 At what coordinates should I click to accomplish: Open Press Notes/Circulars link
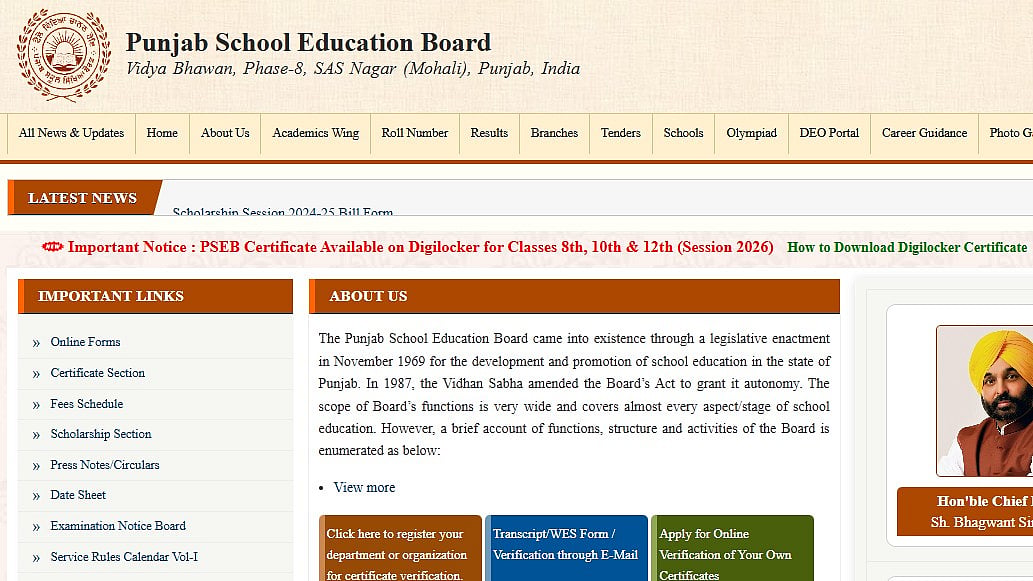coord(105,465)
